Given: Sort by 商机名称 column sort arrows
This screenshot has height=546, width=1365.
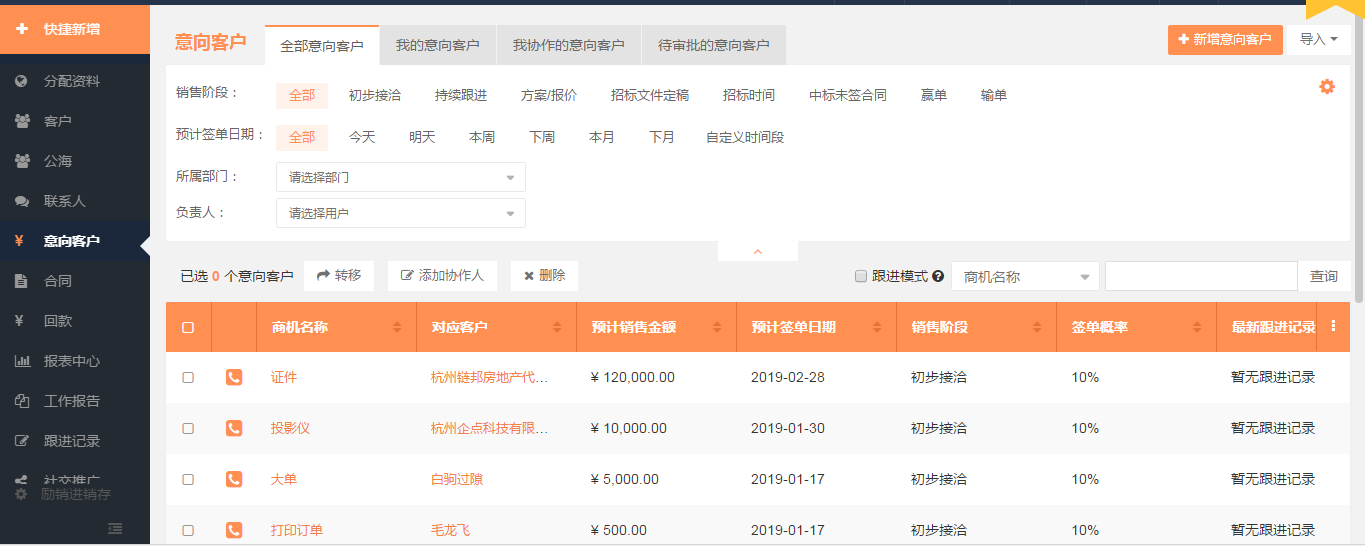Looking at the screenshot, I should coord(397,328).
